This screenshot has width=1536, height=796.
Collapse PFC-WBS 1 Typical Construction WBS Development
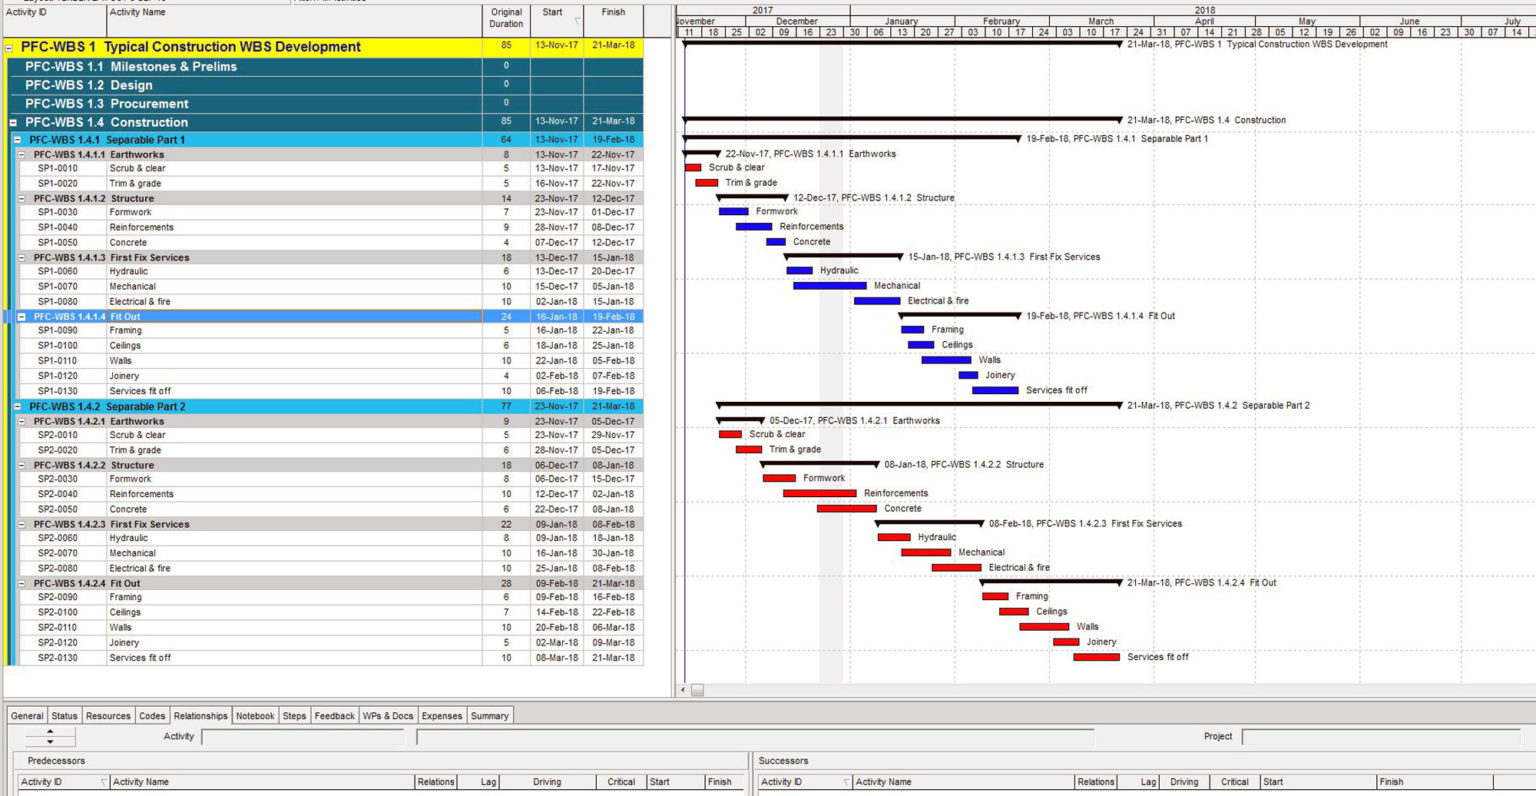point(10,47)
